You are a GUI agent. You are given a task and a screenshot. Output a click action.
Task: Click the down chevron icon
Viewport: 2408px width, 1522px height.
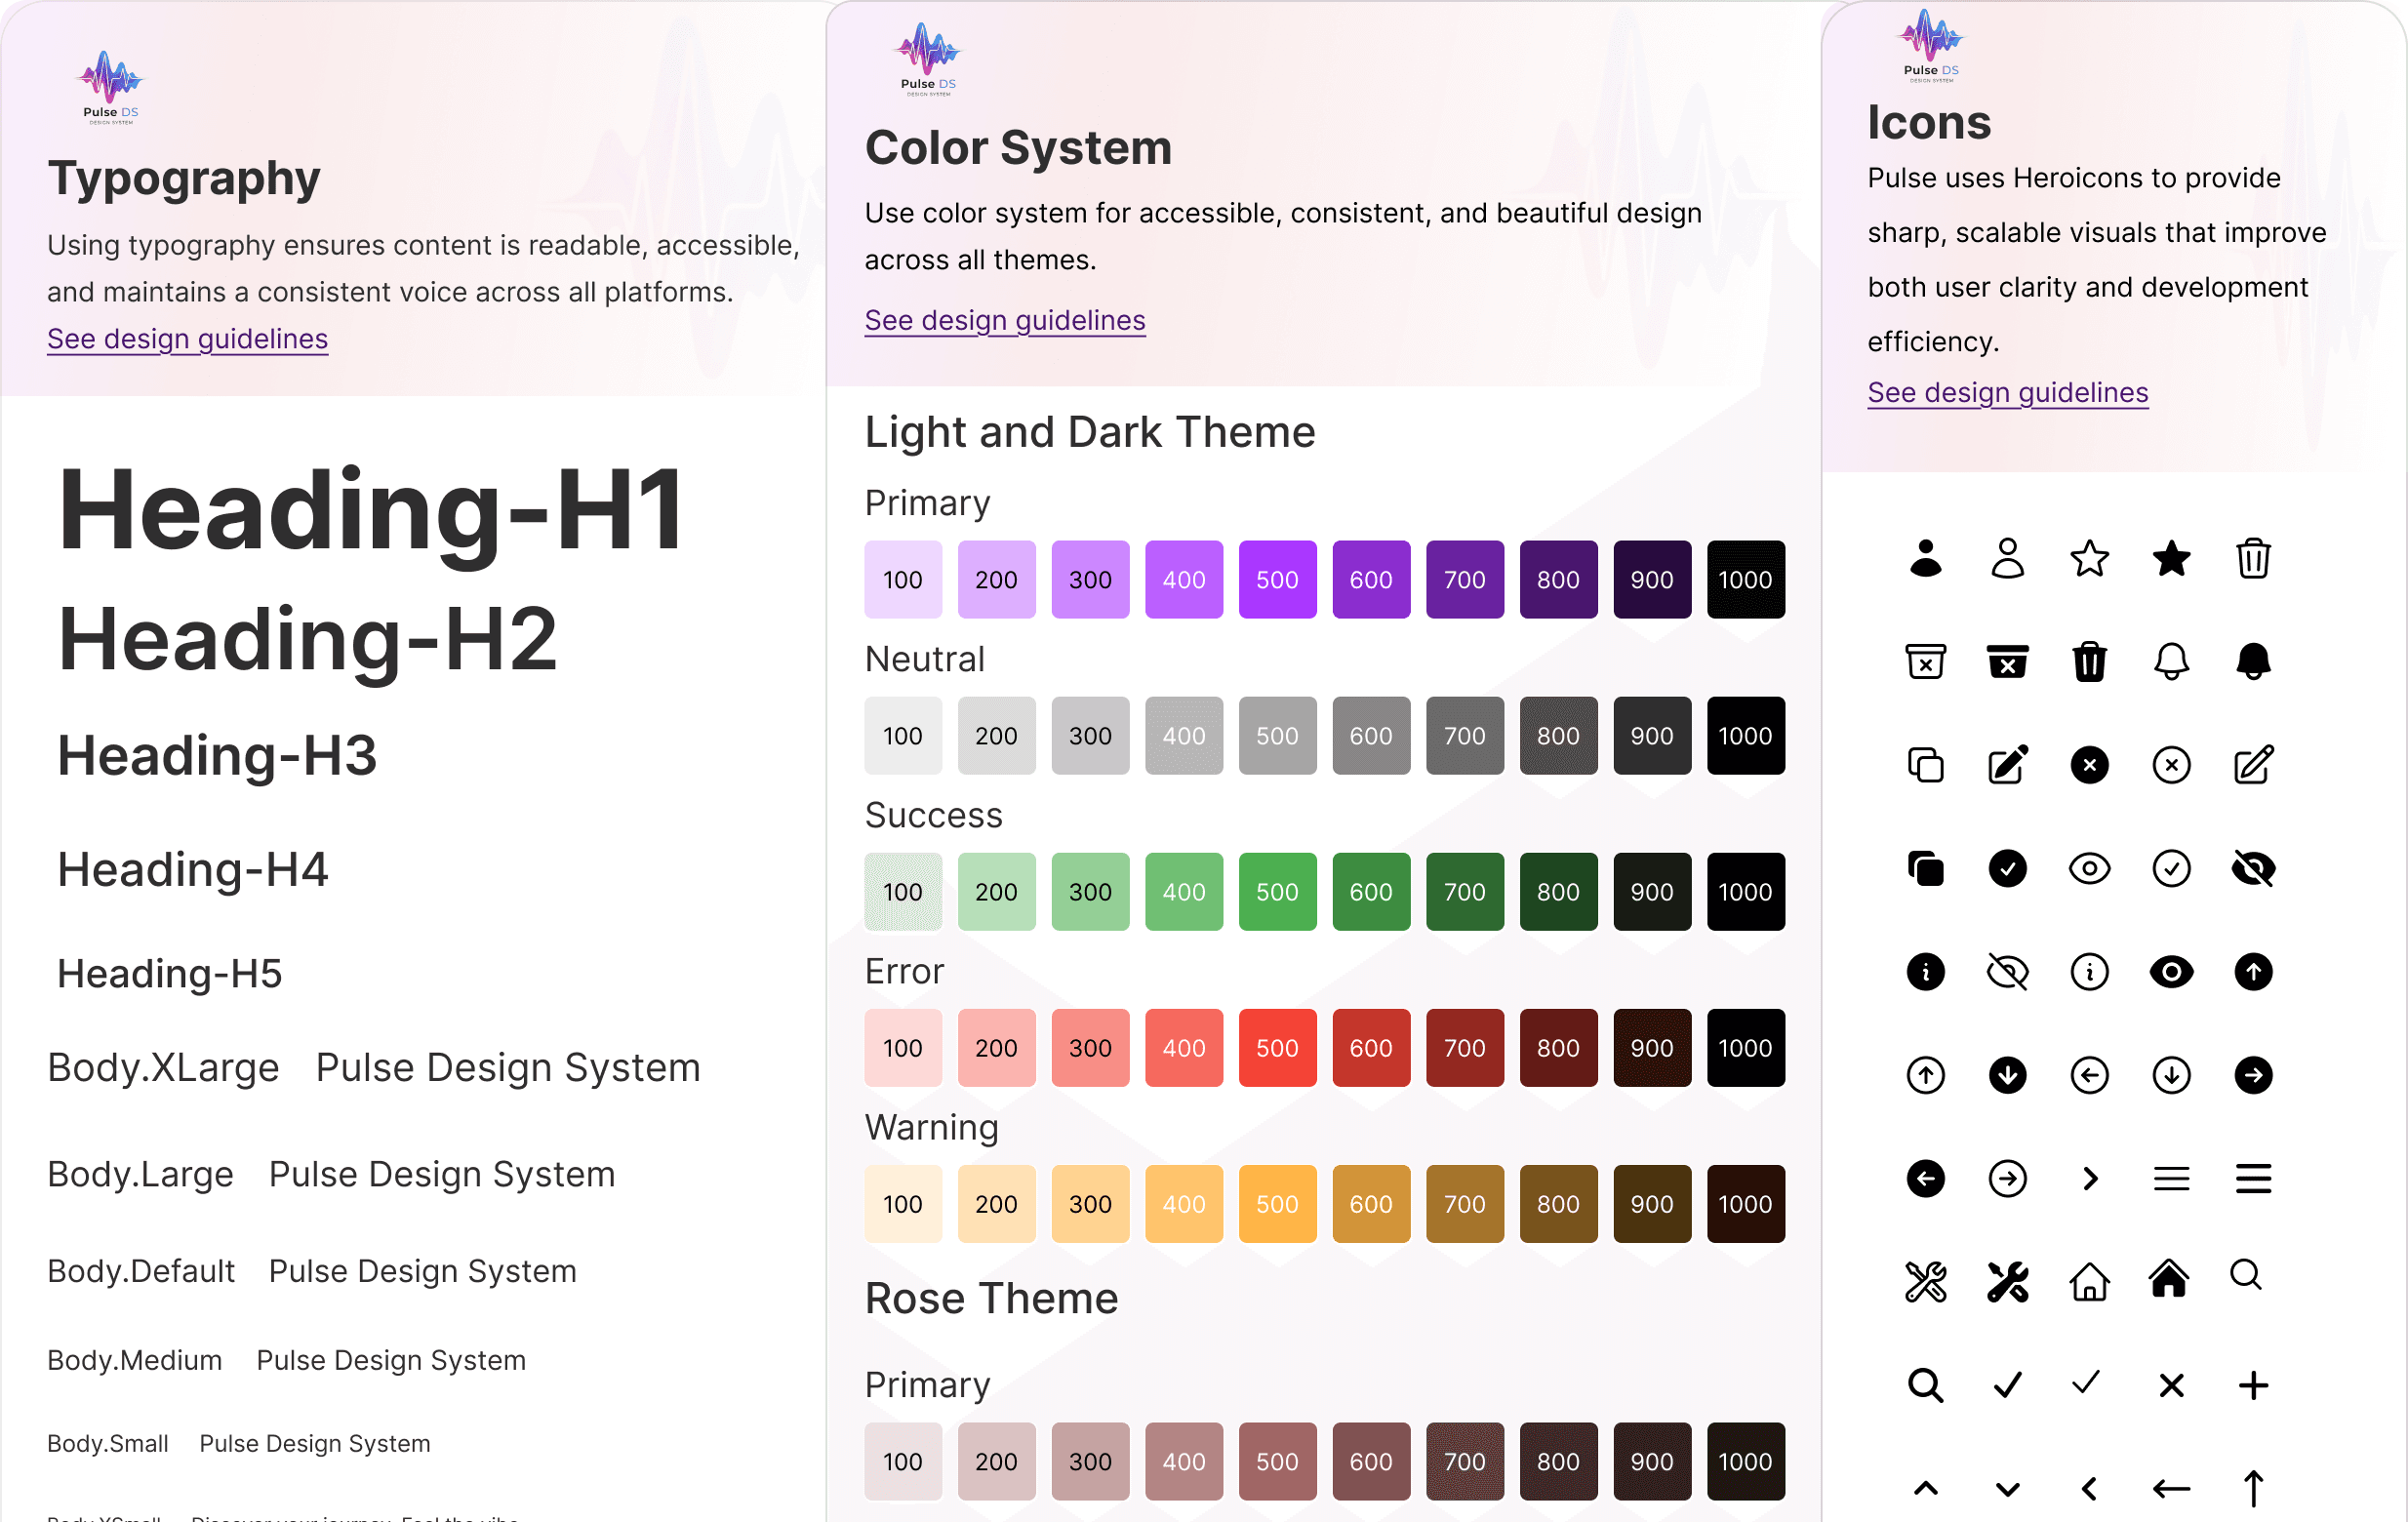(2007, 1488)
